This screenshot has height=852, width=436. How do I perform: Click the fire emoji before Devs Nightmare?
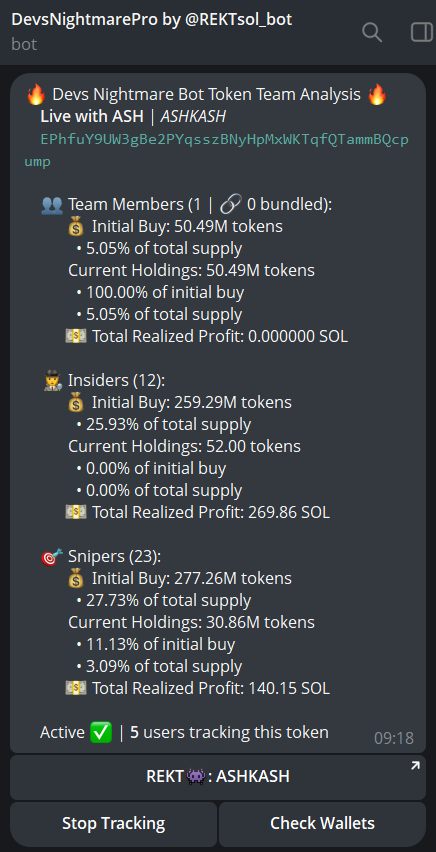[x=36, y=95]
